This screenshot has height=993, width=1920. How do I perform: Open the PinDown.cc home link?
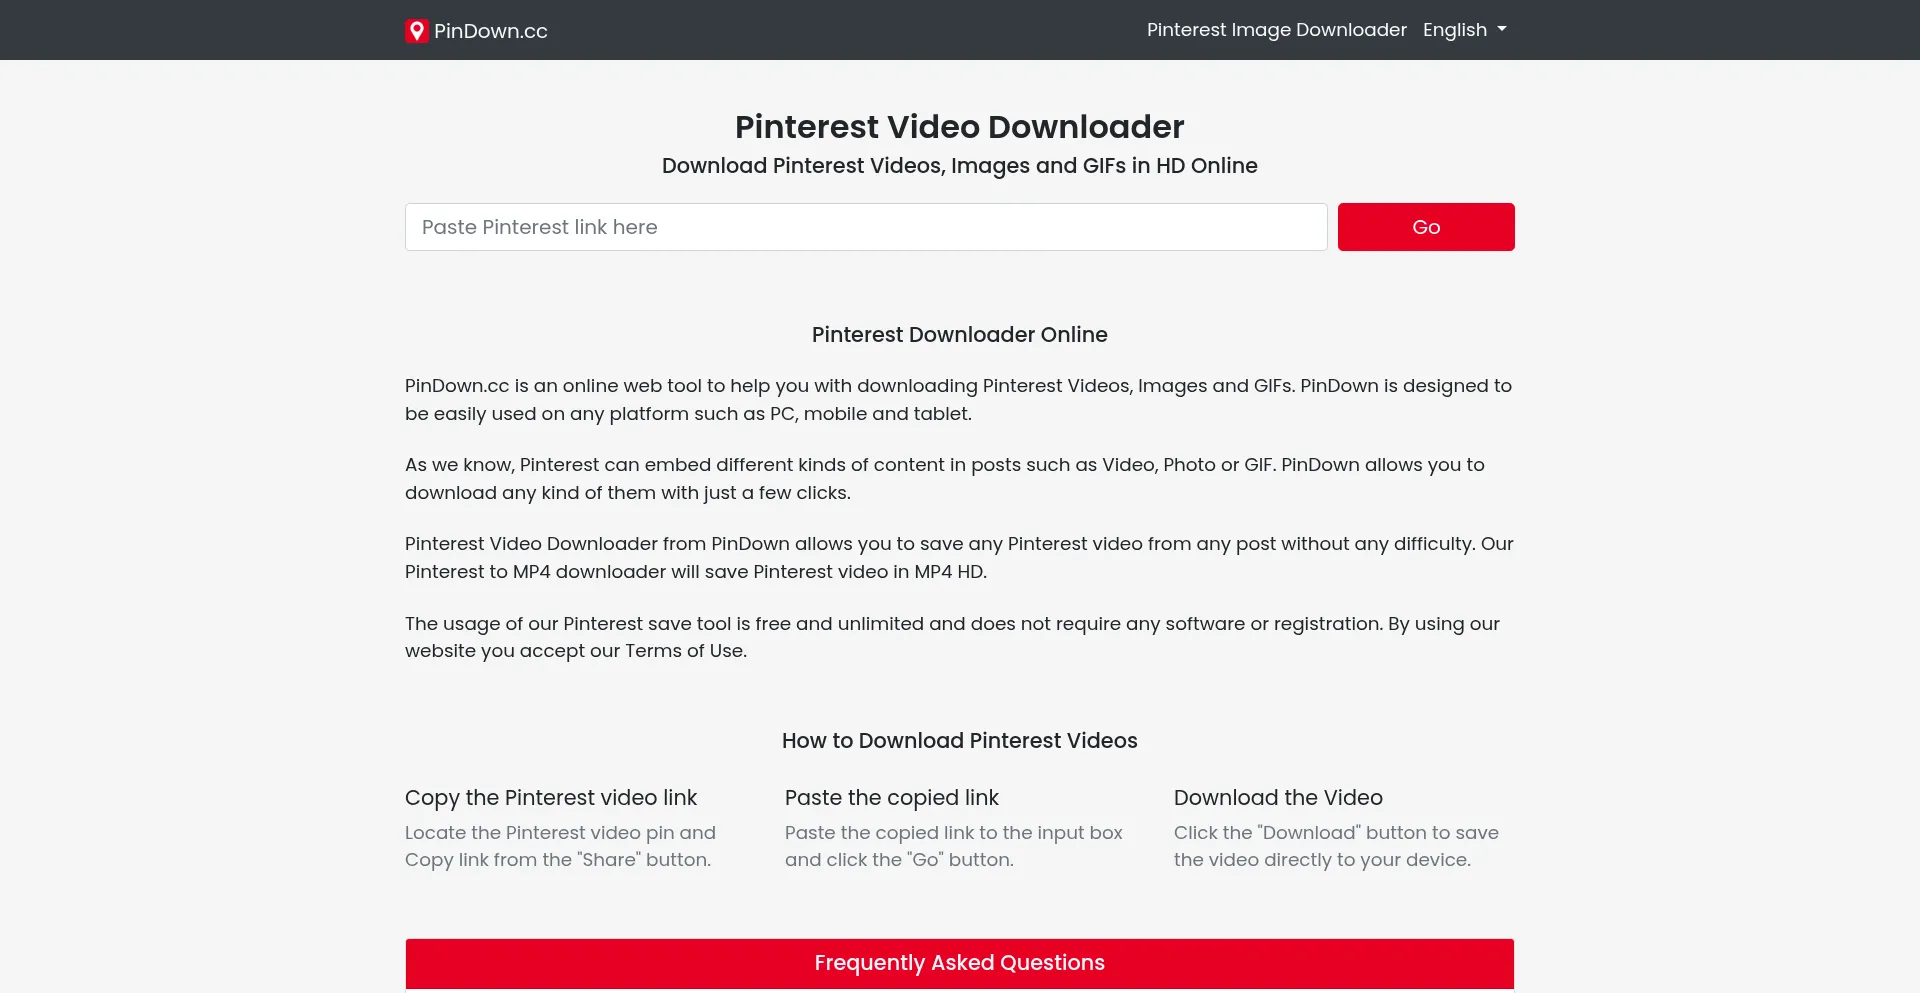coord(490,31)
